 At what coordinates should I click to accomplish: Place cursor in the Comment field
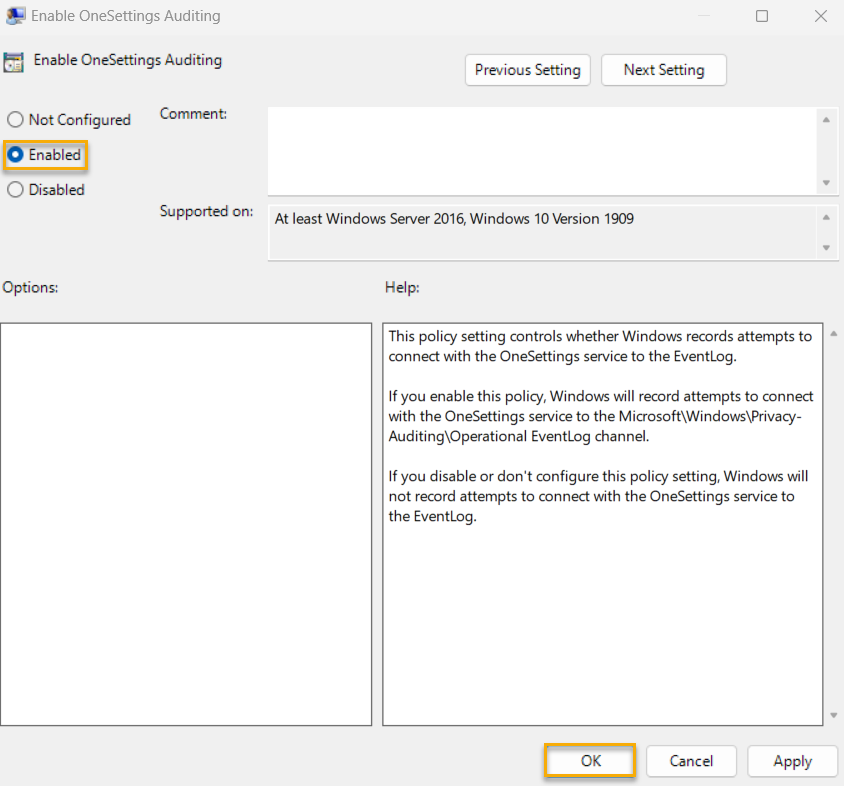point(540,150)
